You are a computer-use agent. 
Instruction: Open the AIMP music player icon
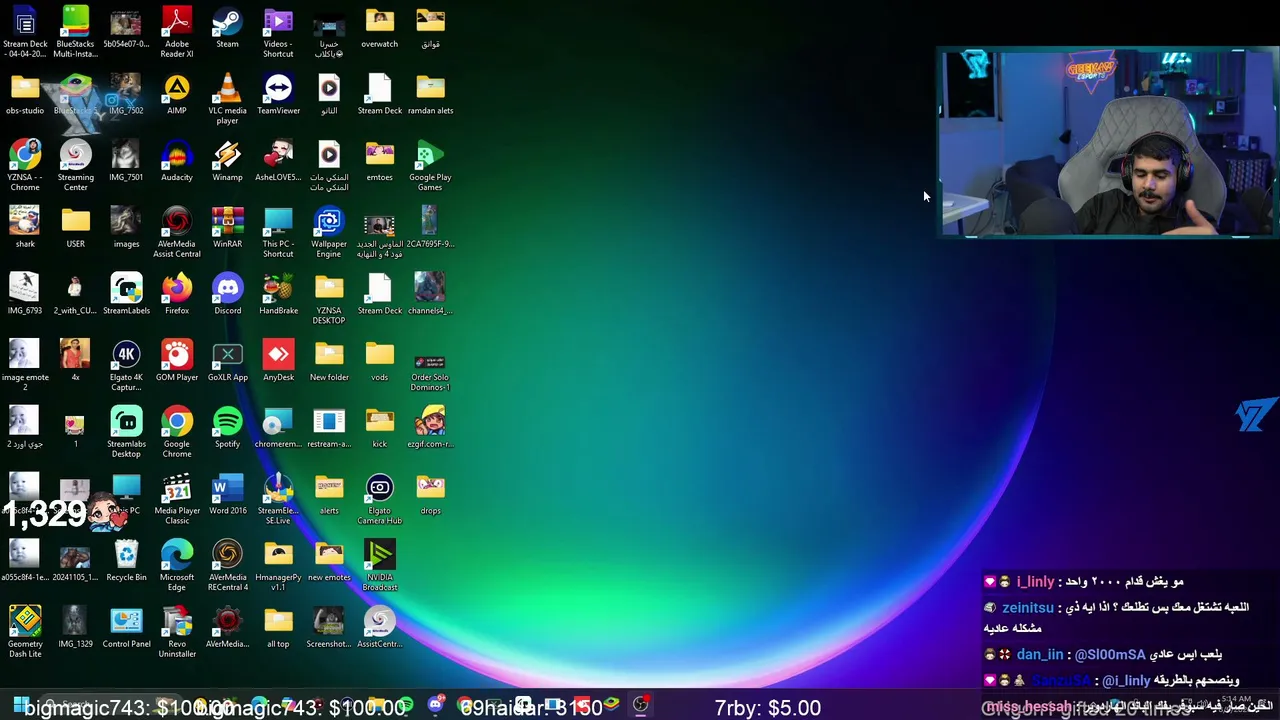click(x=177, y=95)
